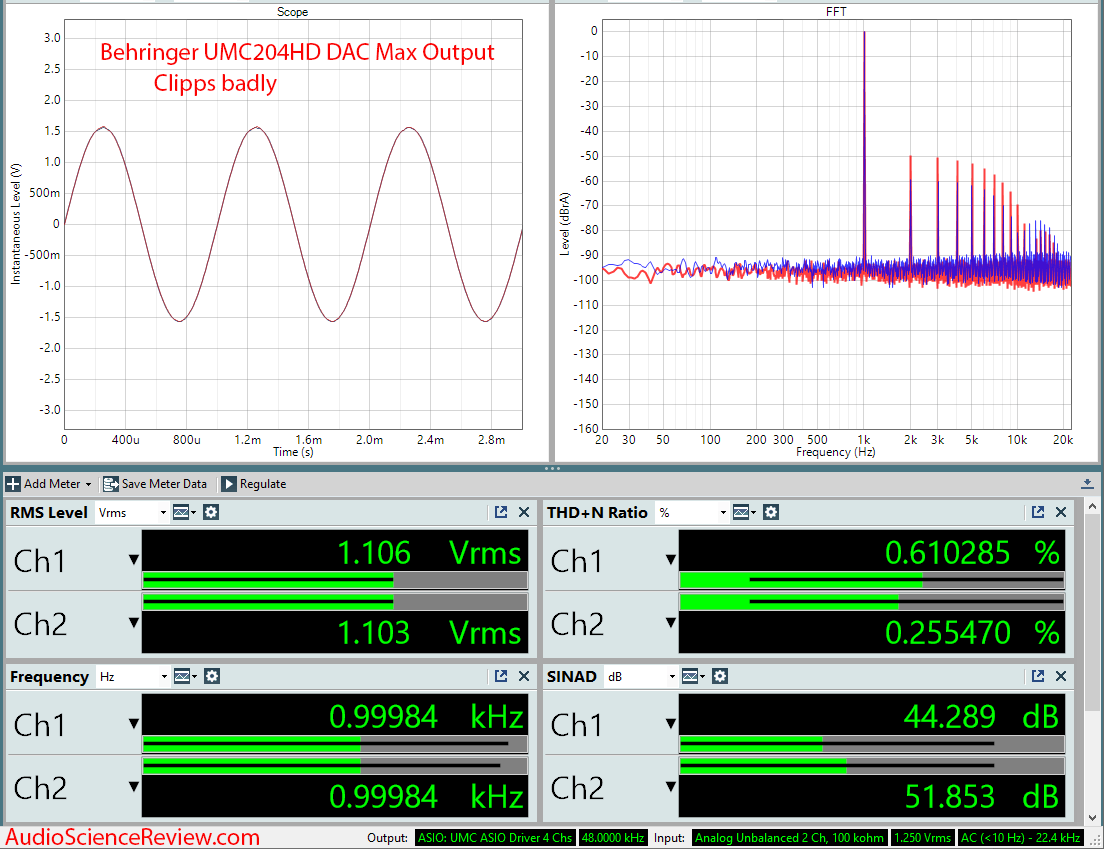Image resolution: width=1104 pixels, height=849 pixels.
Task: Expand RMS Level Ch2 channel arrow
Action: [x=134, y=623]
